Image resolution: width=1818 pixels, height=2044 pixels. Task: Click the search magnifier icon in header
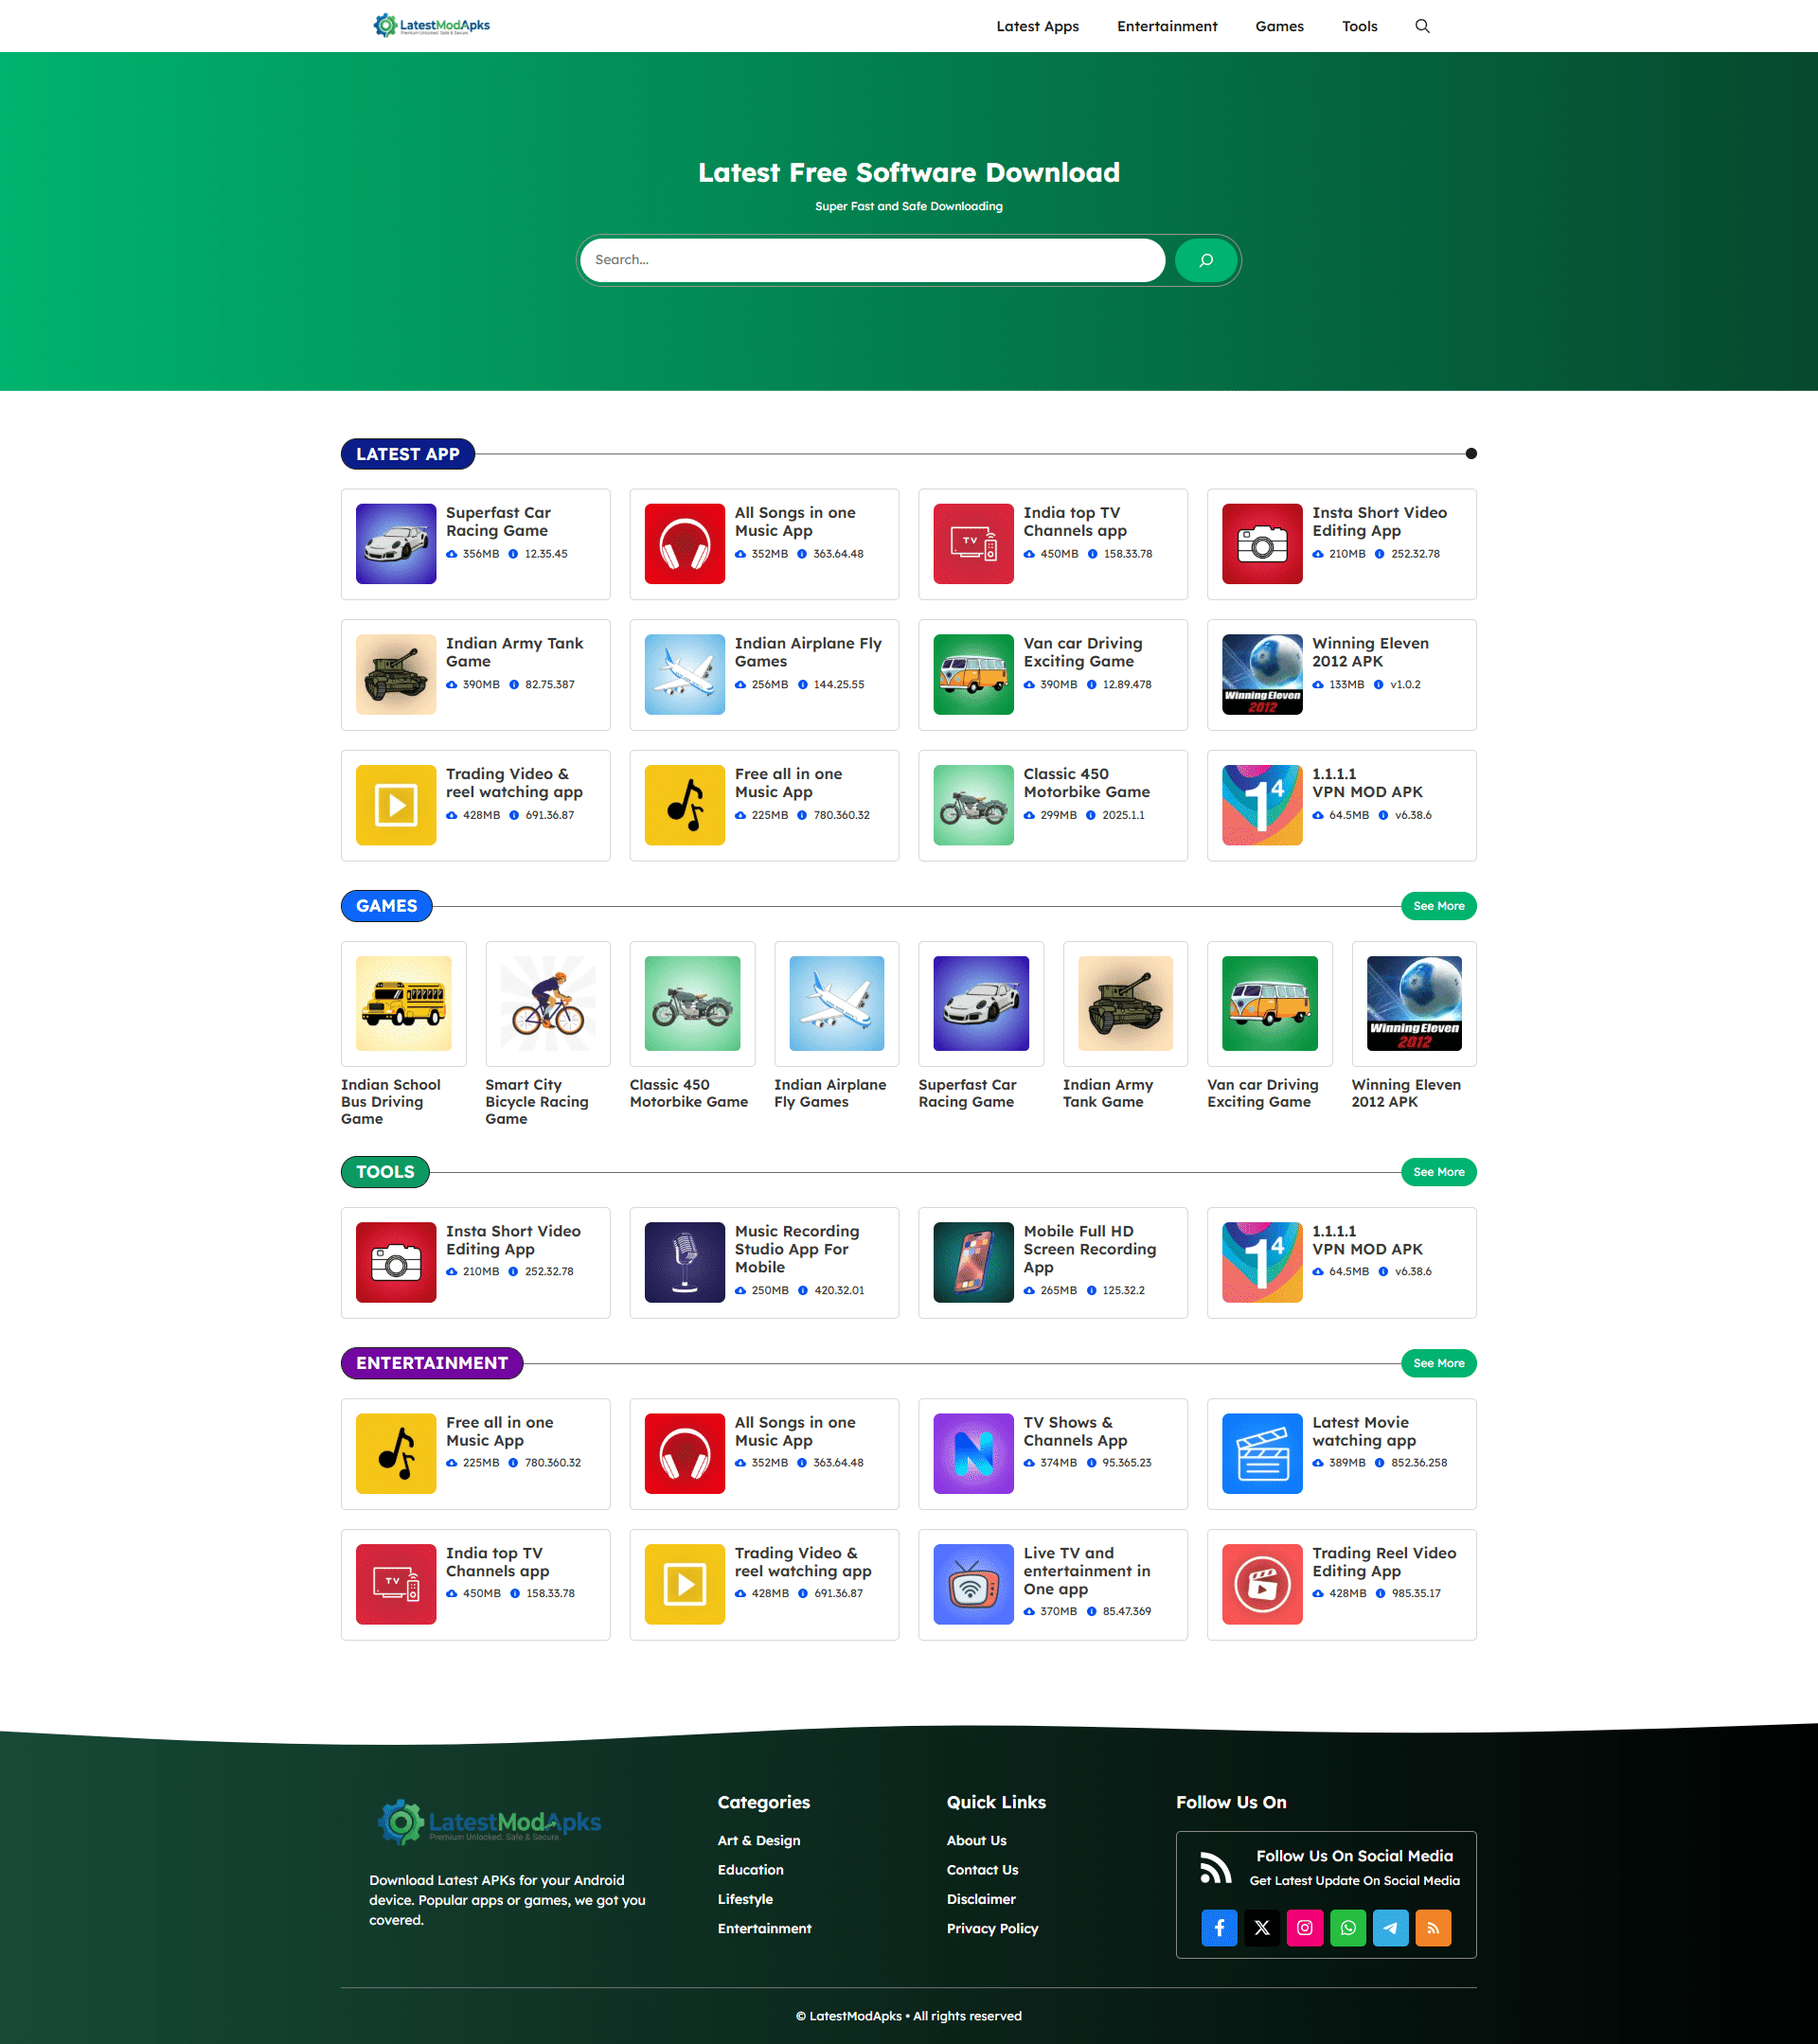pos(1422,26)
